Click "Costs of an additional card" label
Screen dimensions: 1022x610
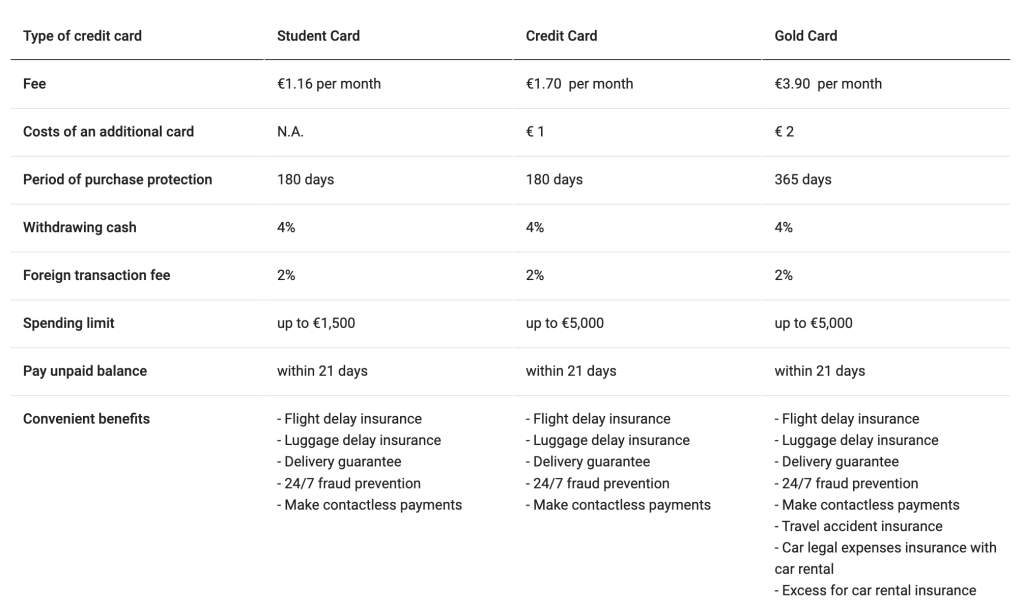click(x=108, y=132)
